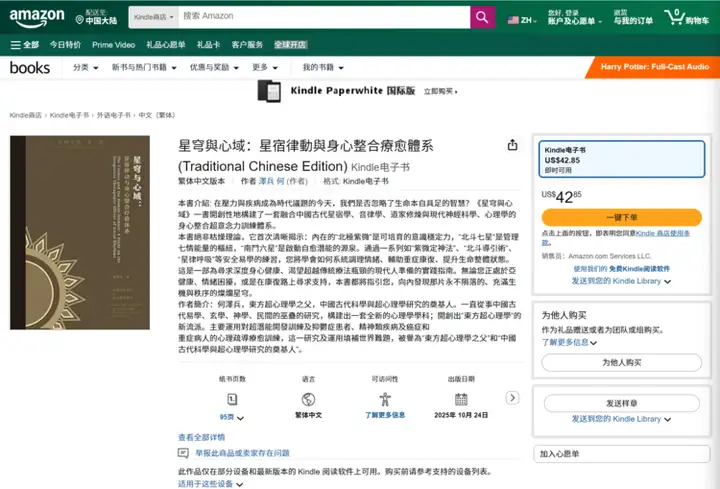This screenshot has width=720, height=489.
Task: Open the 查看全部详情 link
Action: click(x=202, y=437)
